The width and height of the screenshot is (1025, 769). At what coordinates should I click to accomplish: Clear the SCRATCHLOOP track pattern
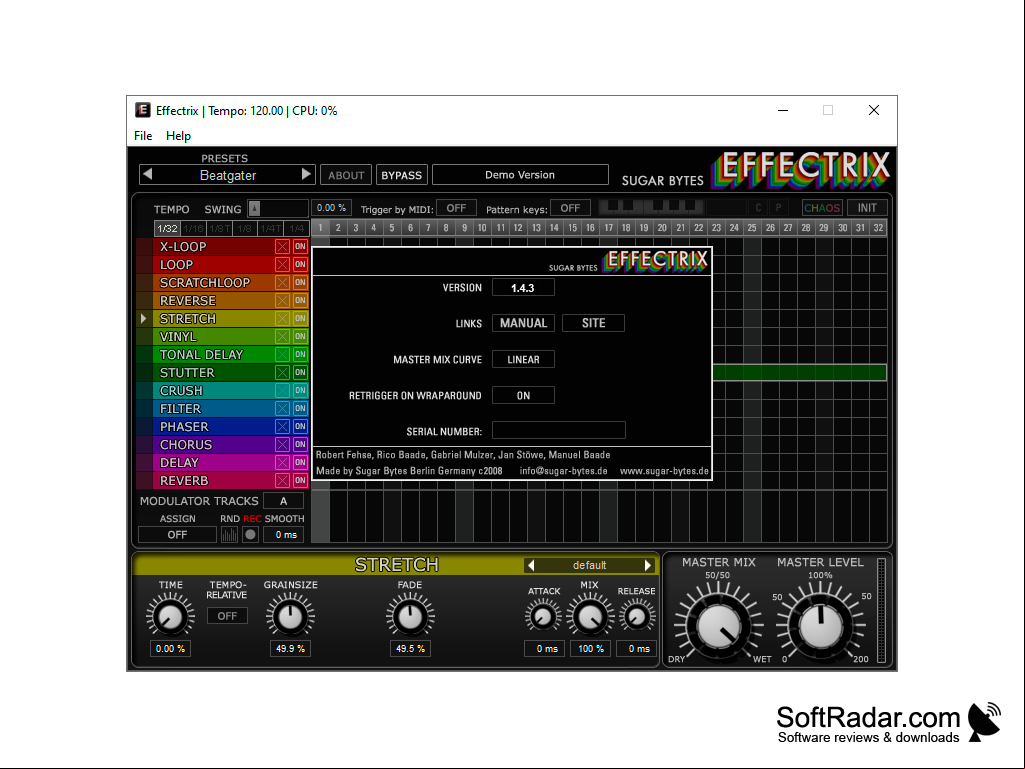point(282,282)
